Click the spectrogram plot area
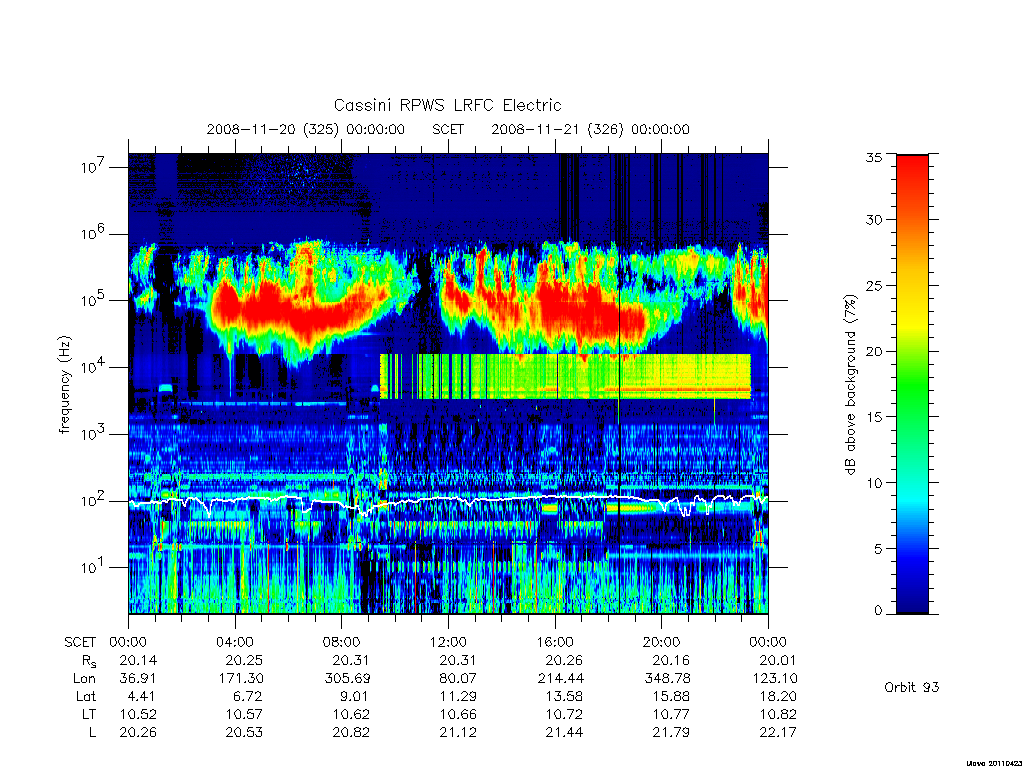1024x768 pixels. [448, 384]
